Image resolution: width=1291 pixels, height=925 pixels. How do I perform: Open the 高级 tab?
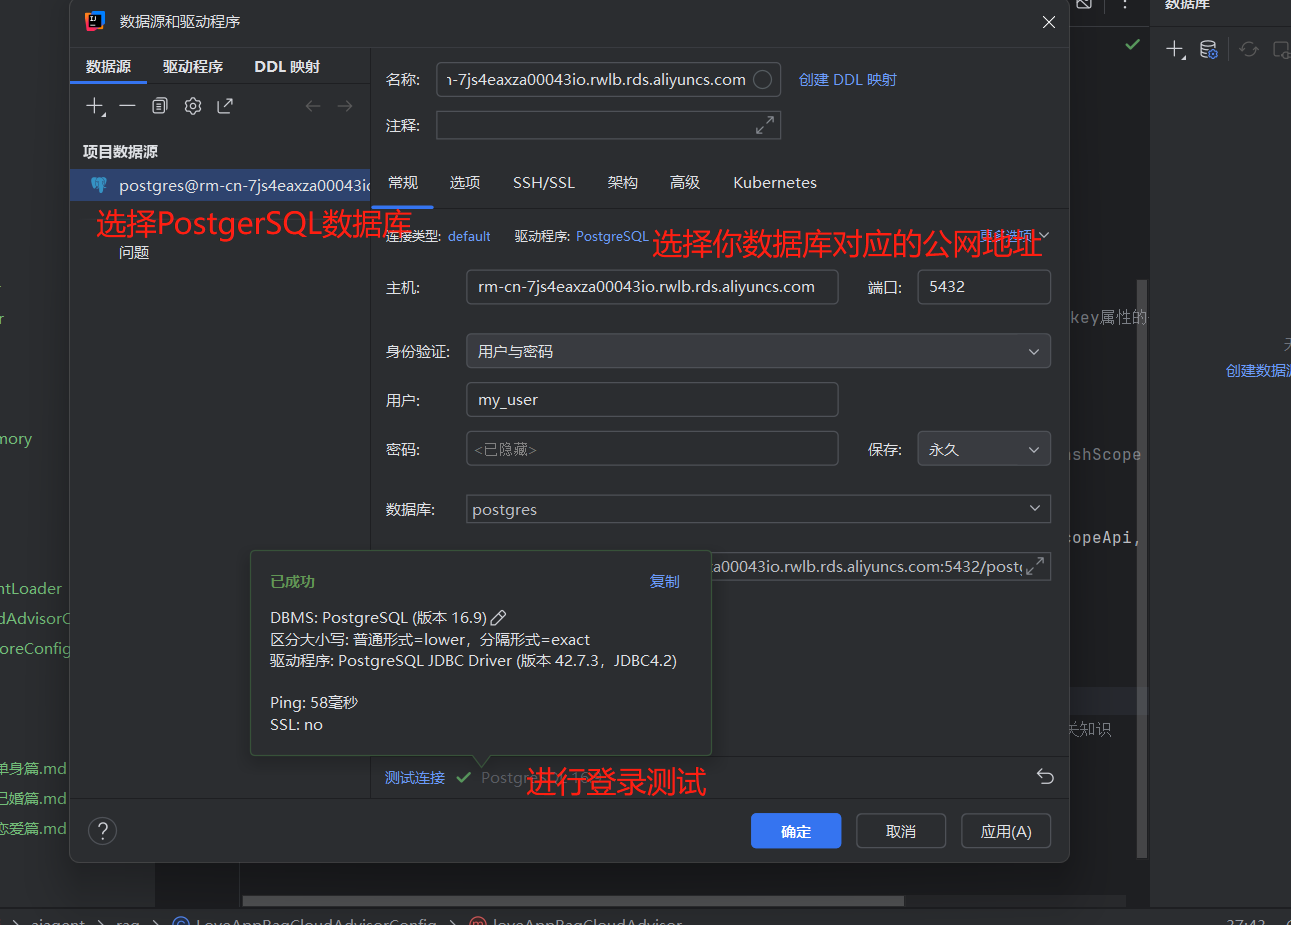point(685,183)
